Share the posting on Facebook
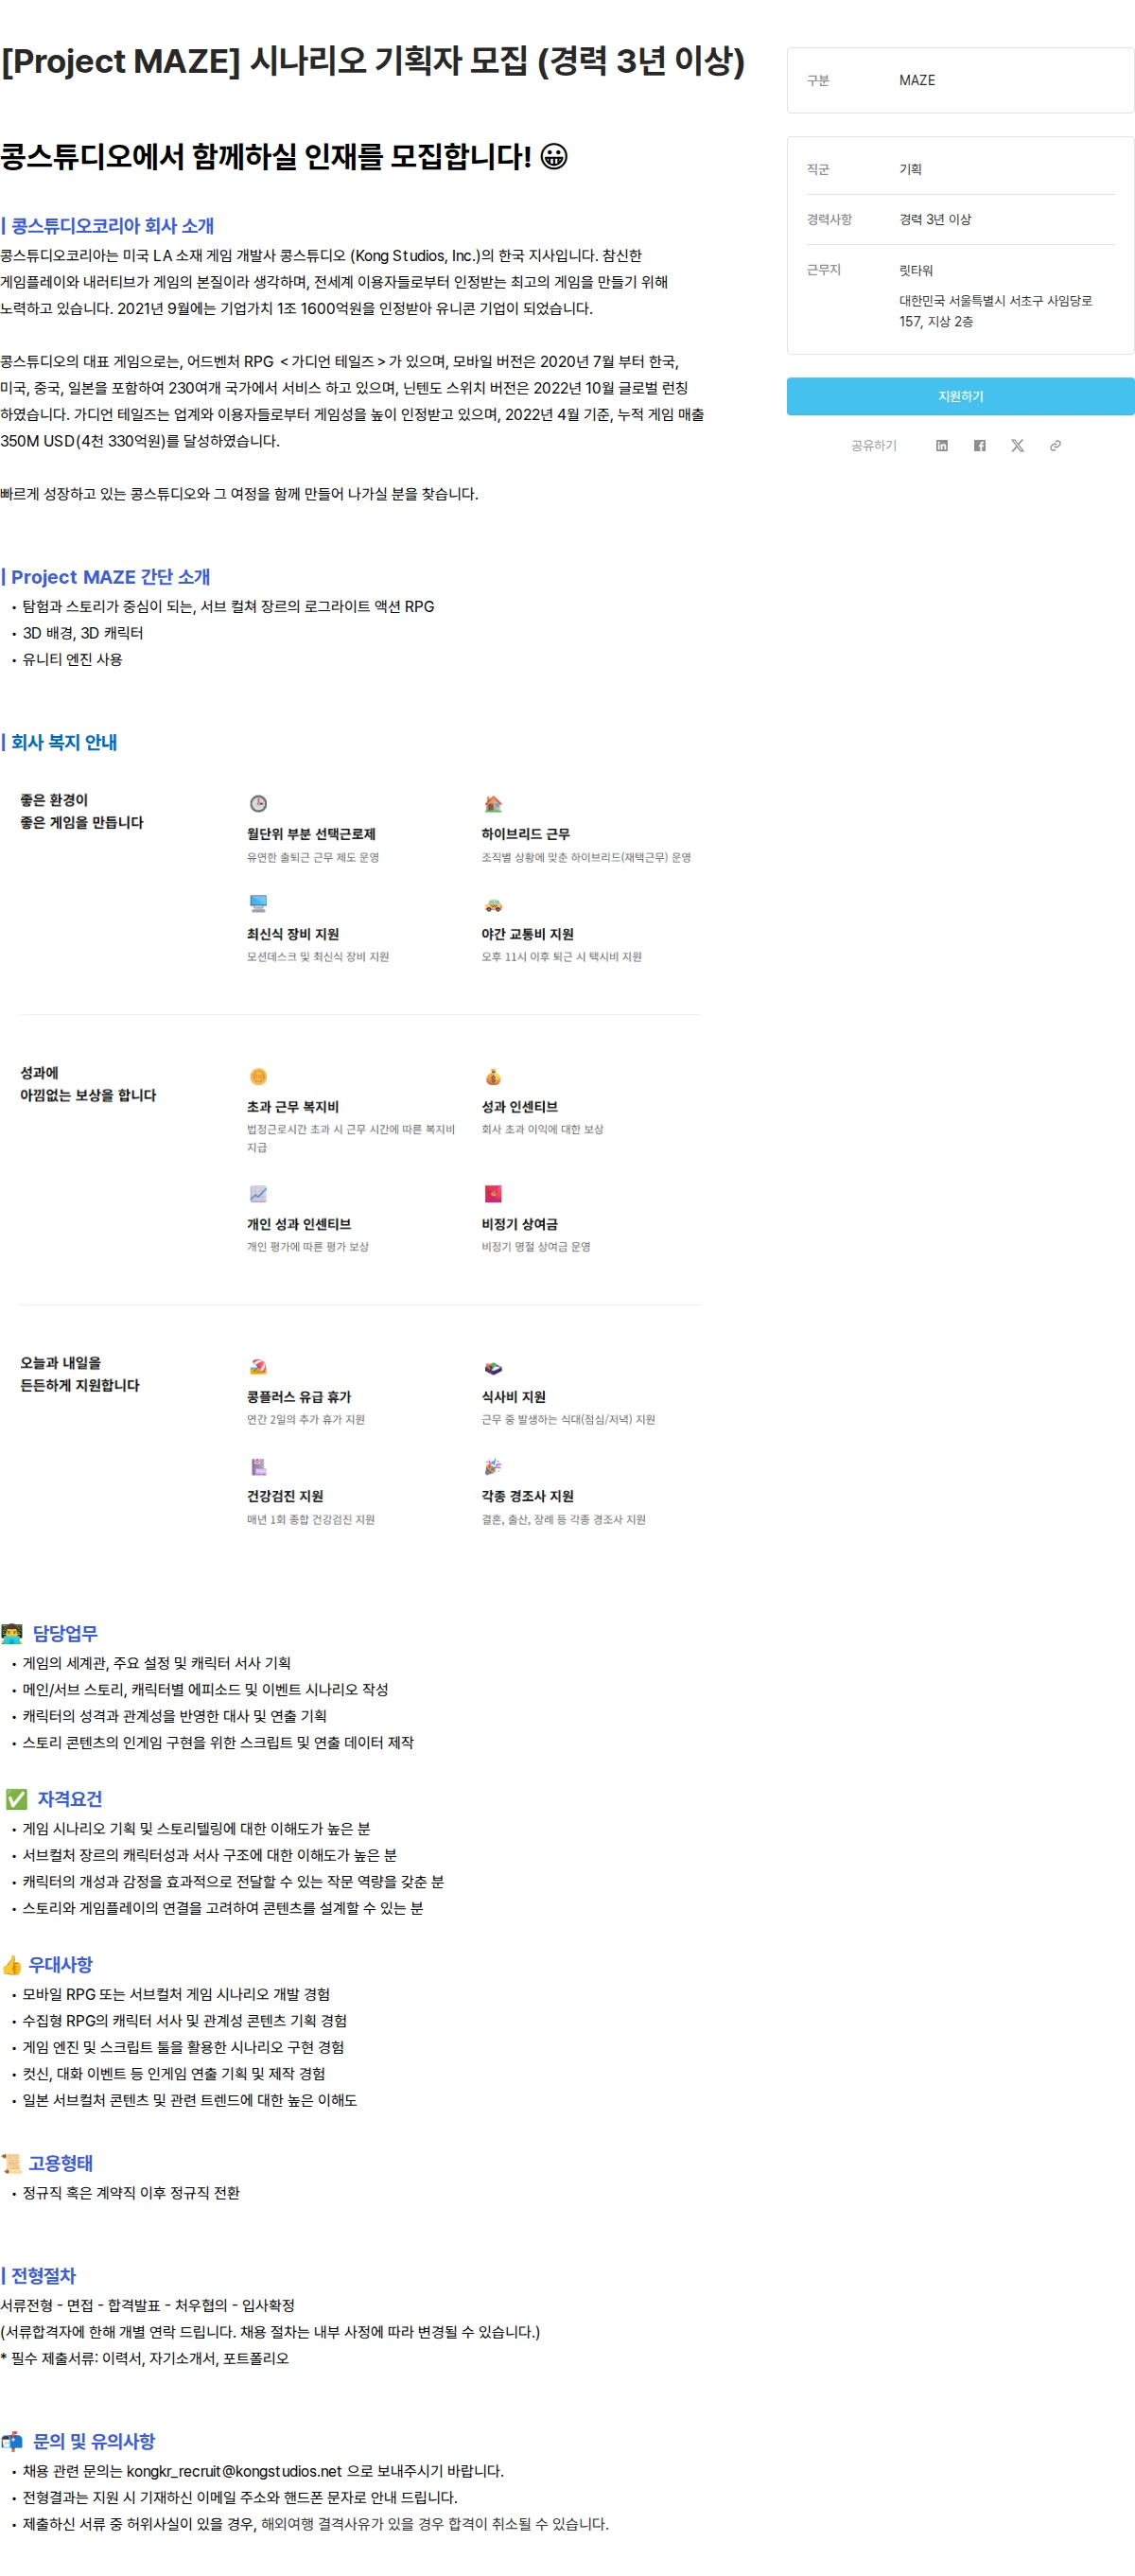The image size is (1135, 2576). [979, 446]
